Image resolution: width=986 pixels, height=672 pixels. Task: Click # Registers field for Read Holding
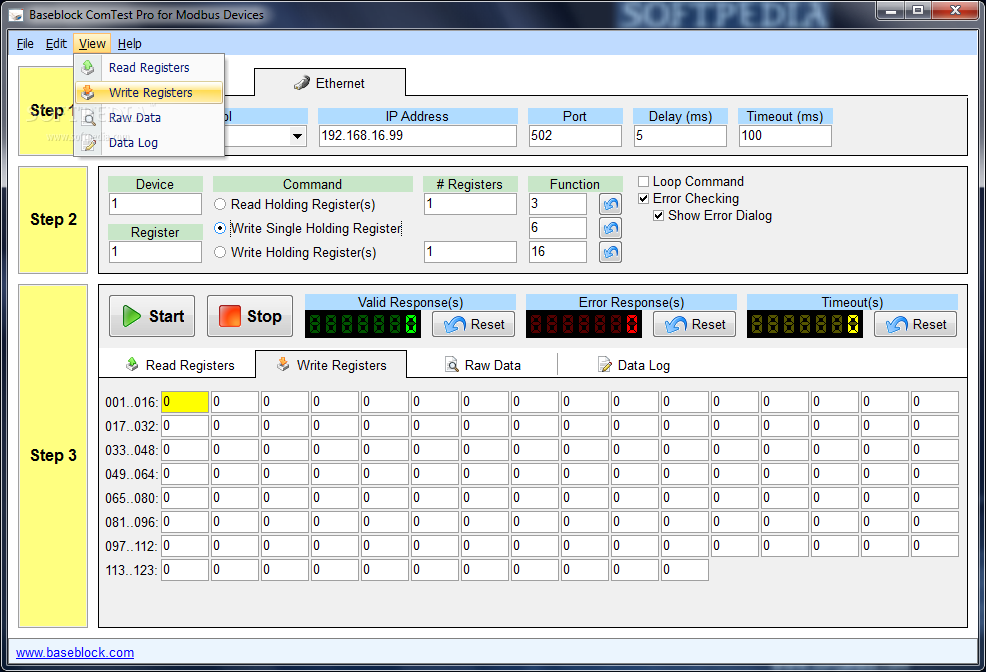[x=470, y=204]
